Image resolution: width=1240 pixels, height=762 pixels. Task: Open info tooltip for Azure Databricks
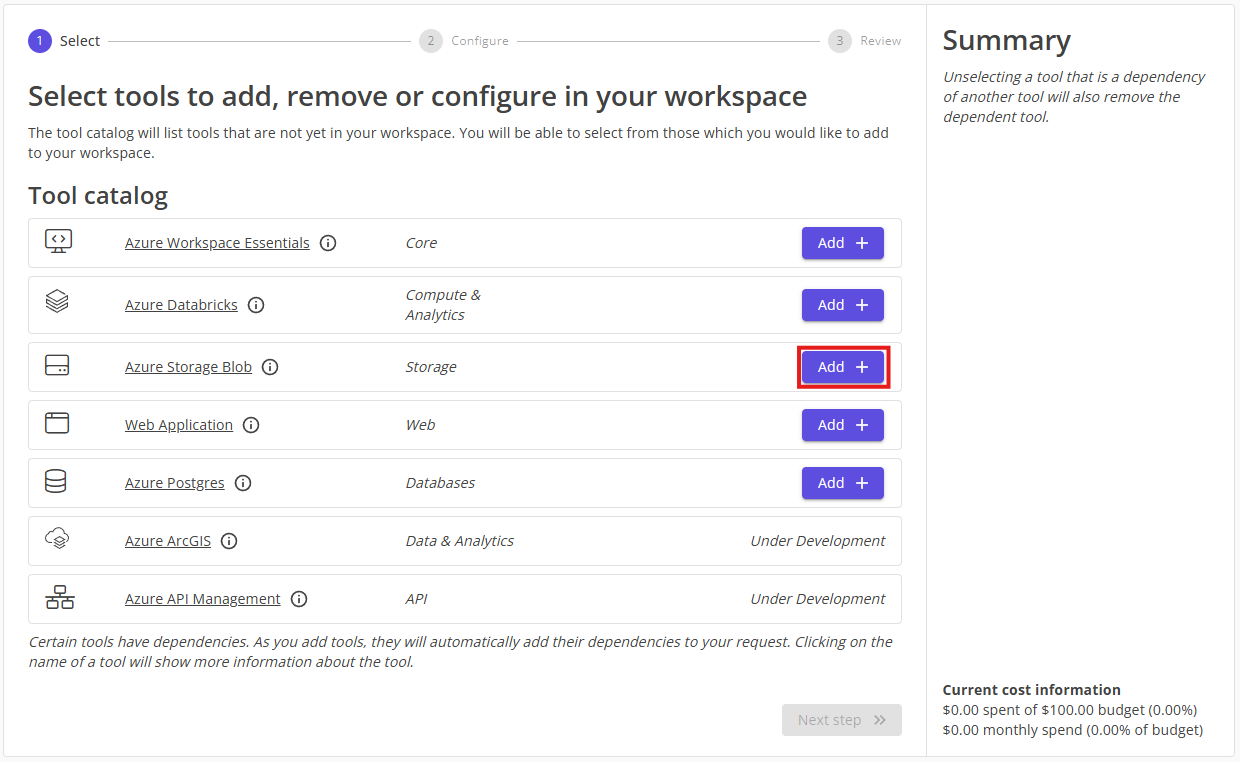pyautogui.click(x=256, y=305)
